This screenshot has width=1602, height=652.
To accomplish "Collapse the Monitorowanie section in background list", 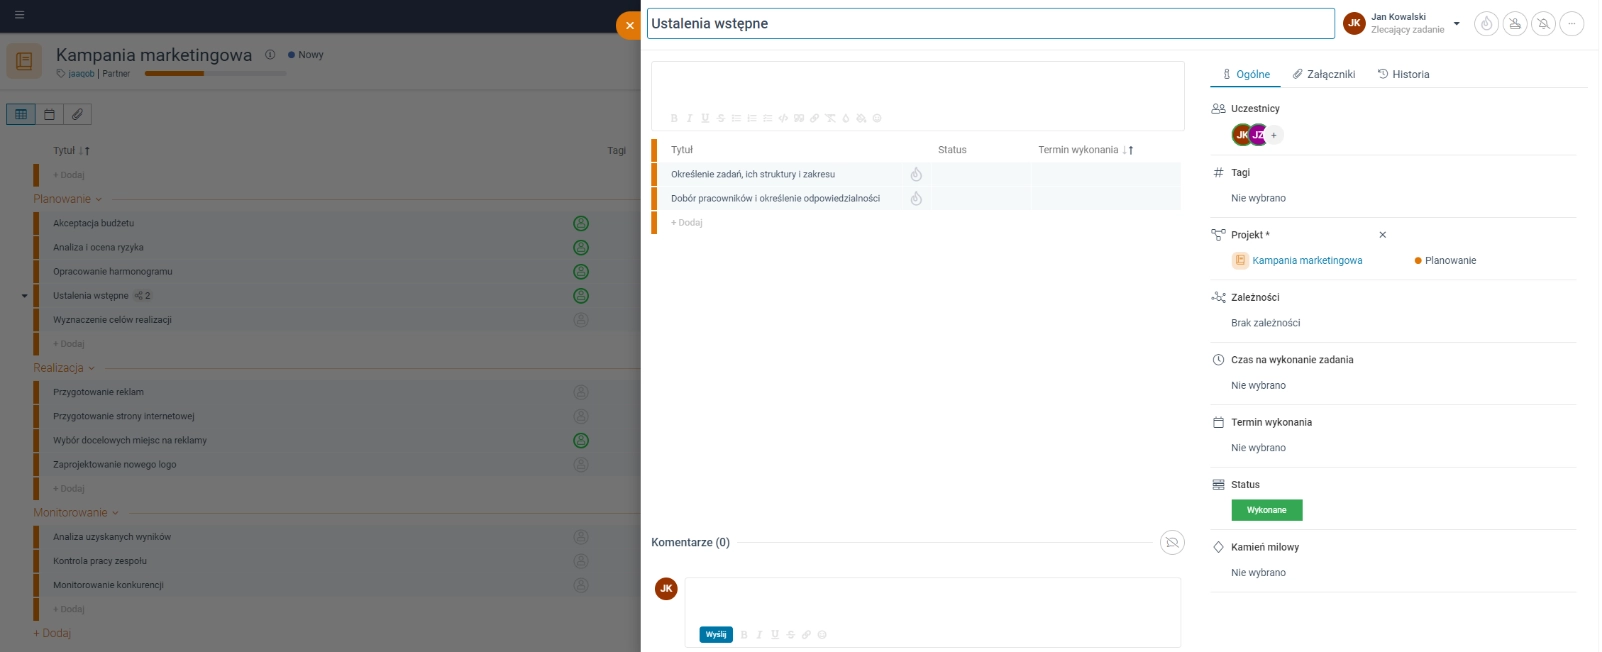I will pos(115,513).
